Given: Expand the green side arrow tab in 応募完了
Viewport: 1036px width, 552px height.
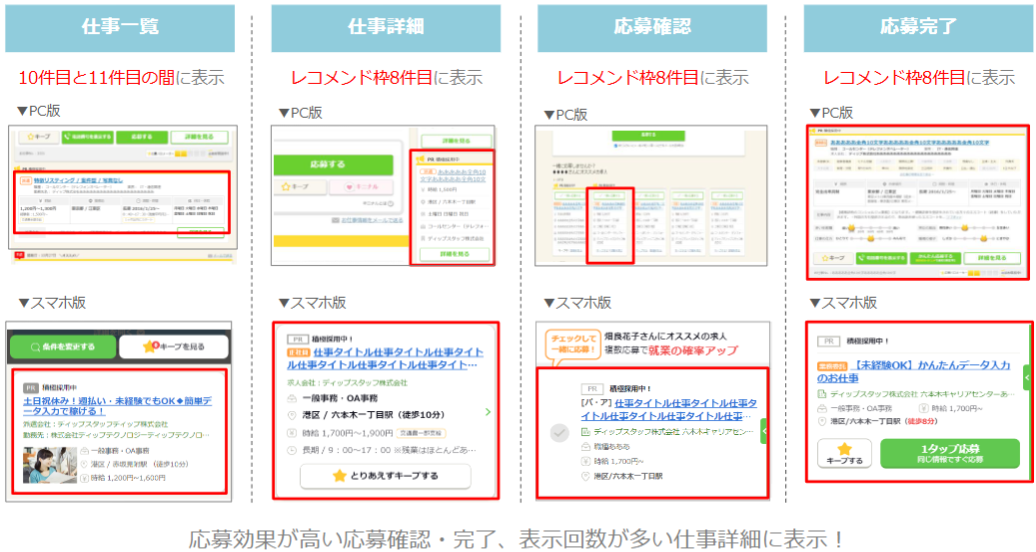Looking at the screenshot, I should pos(1026,378).
